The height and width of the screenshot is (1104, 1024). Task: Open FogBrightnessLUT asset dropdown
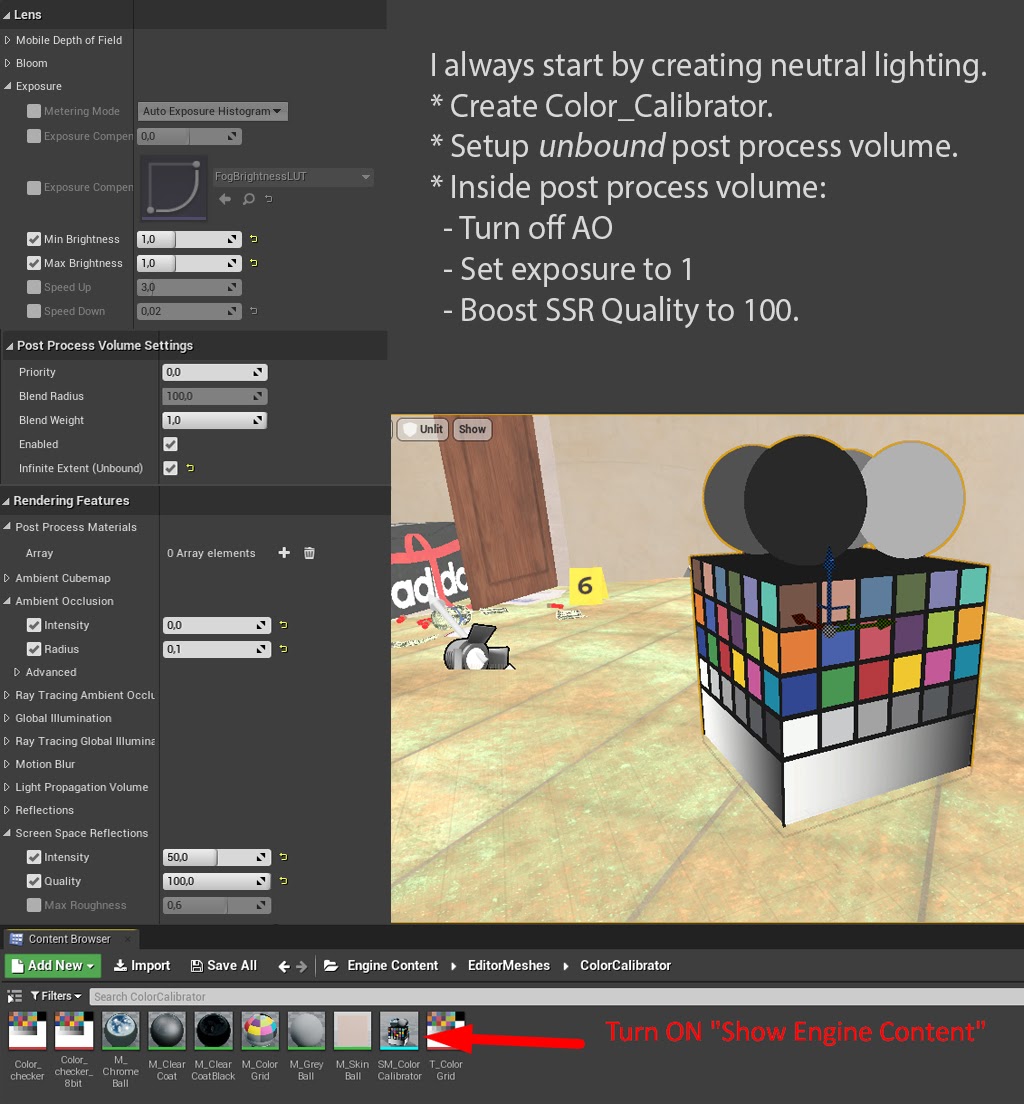click(x=292, y=177)
